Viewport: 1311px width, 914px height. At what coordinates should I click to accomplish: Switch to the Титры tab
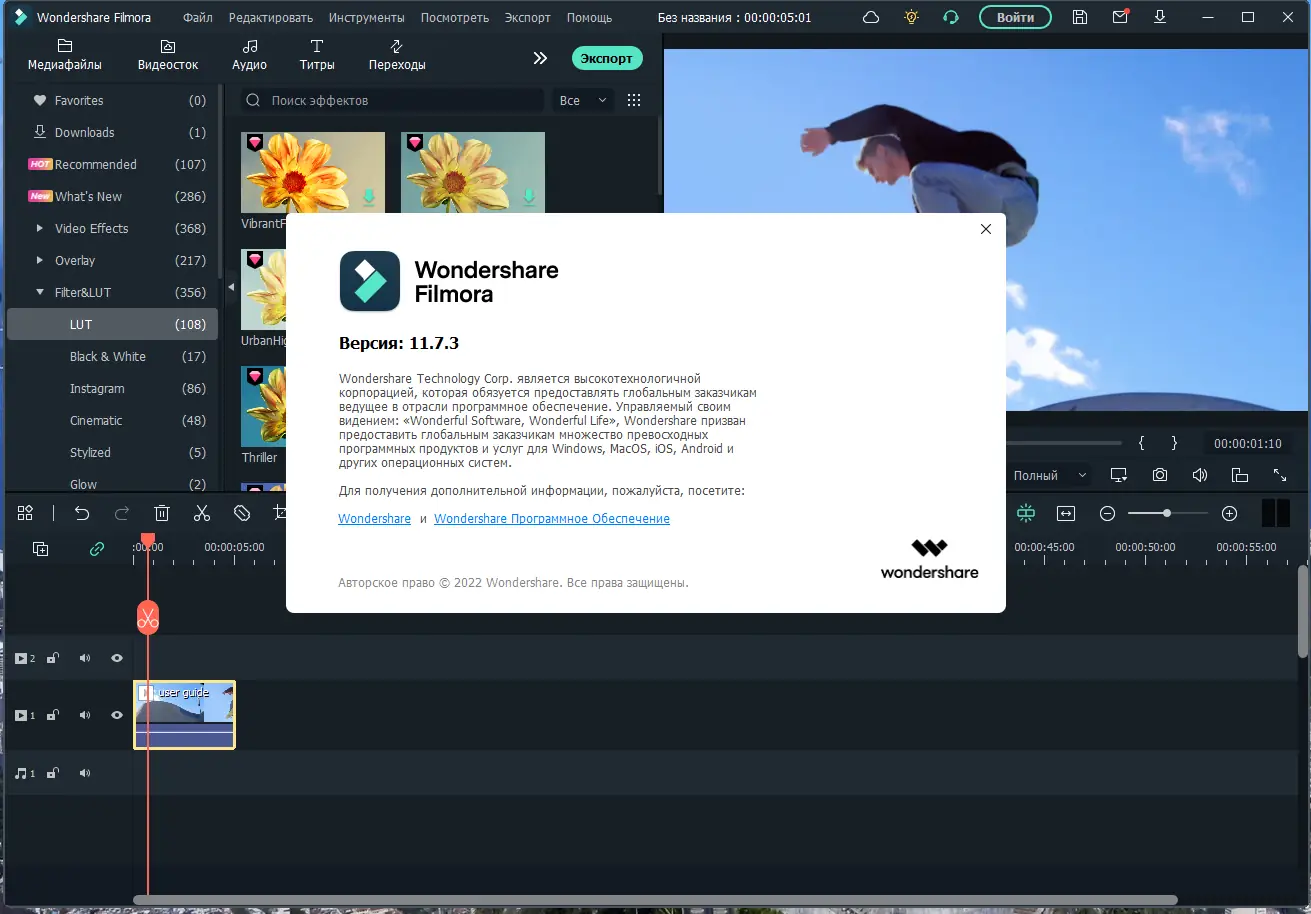click(x=317, y=55)
